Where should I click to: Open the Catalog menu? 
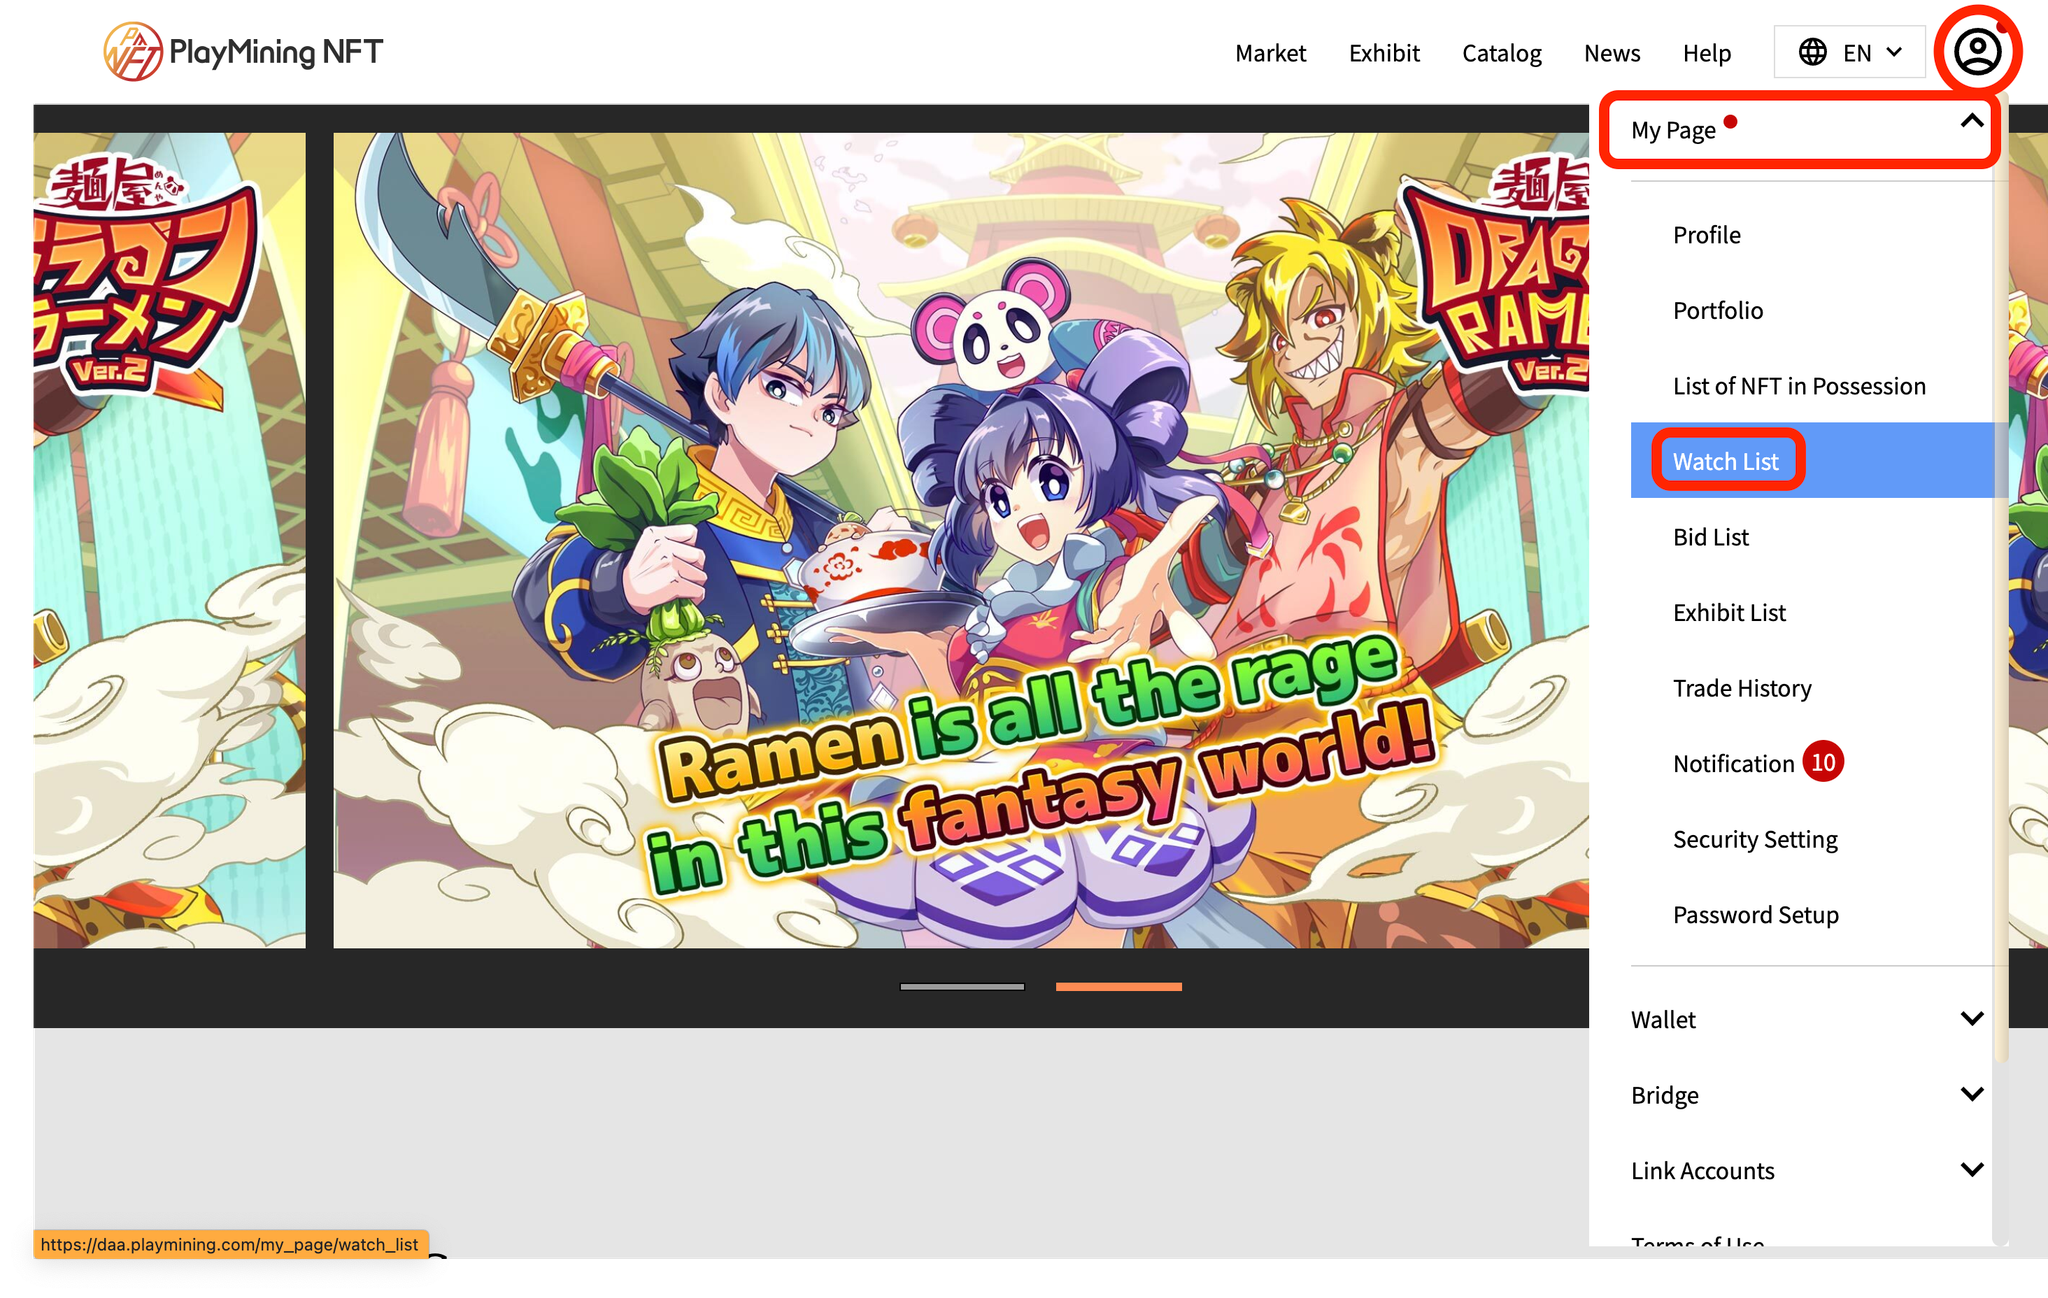1501,53
